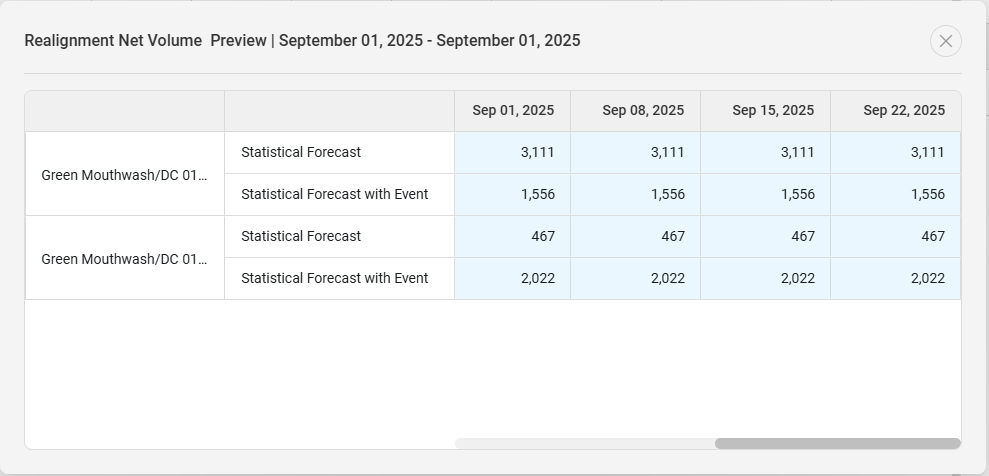The height and width of the screenshot is (476, 989).
Task: Select the 2,022 cell under Sep 22, 2025
Action: [927, 279]
